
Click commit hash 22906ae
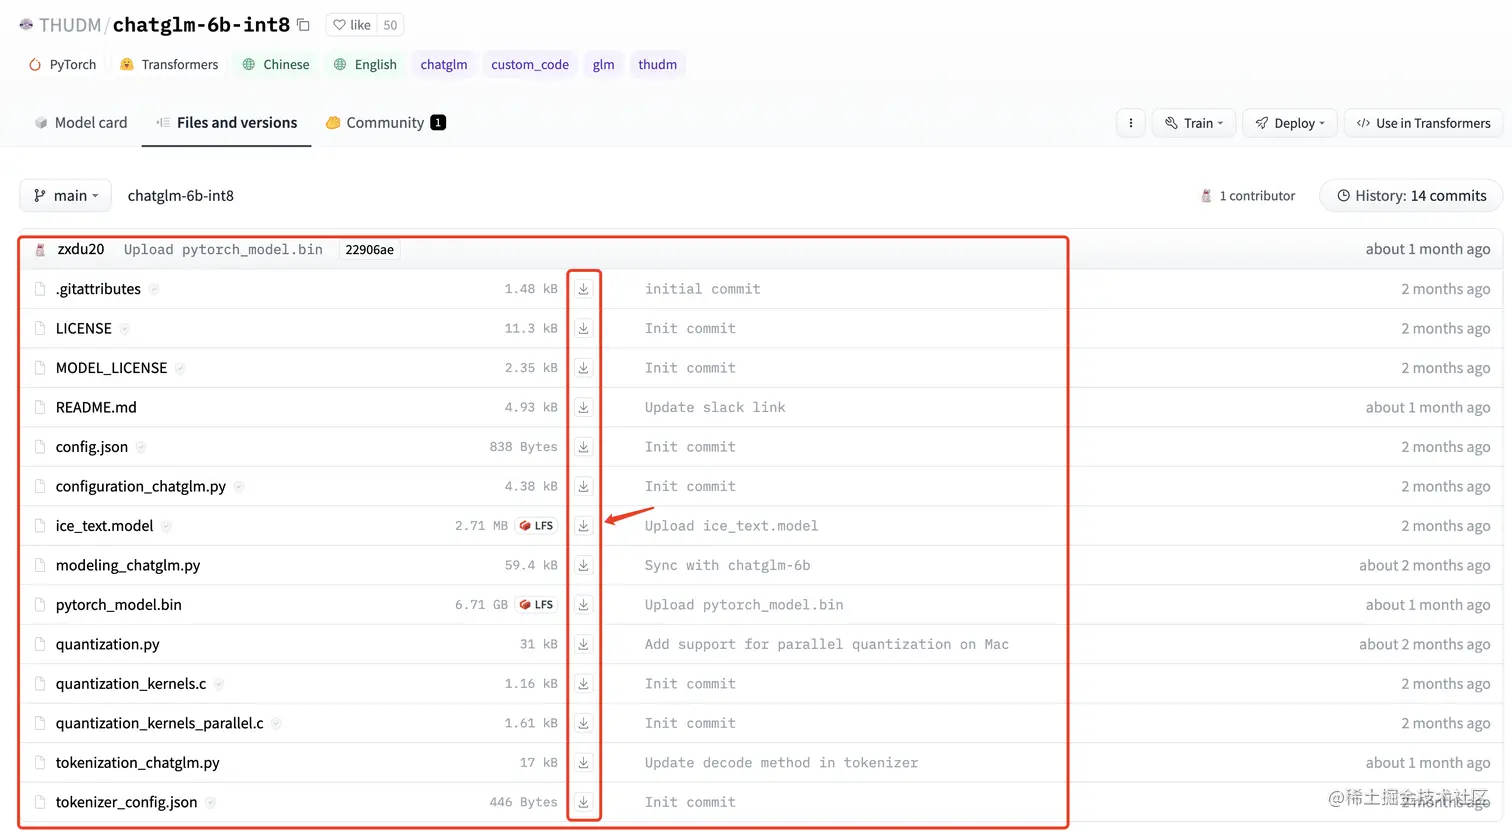370,250
